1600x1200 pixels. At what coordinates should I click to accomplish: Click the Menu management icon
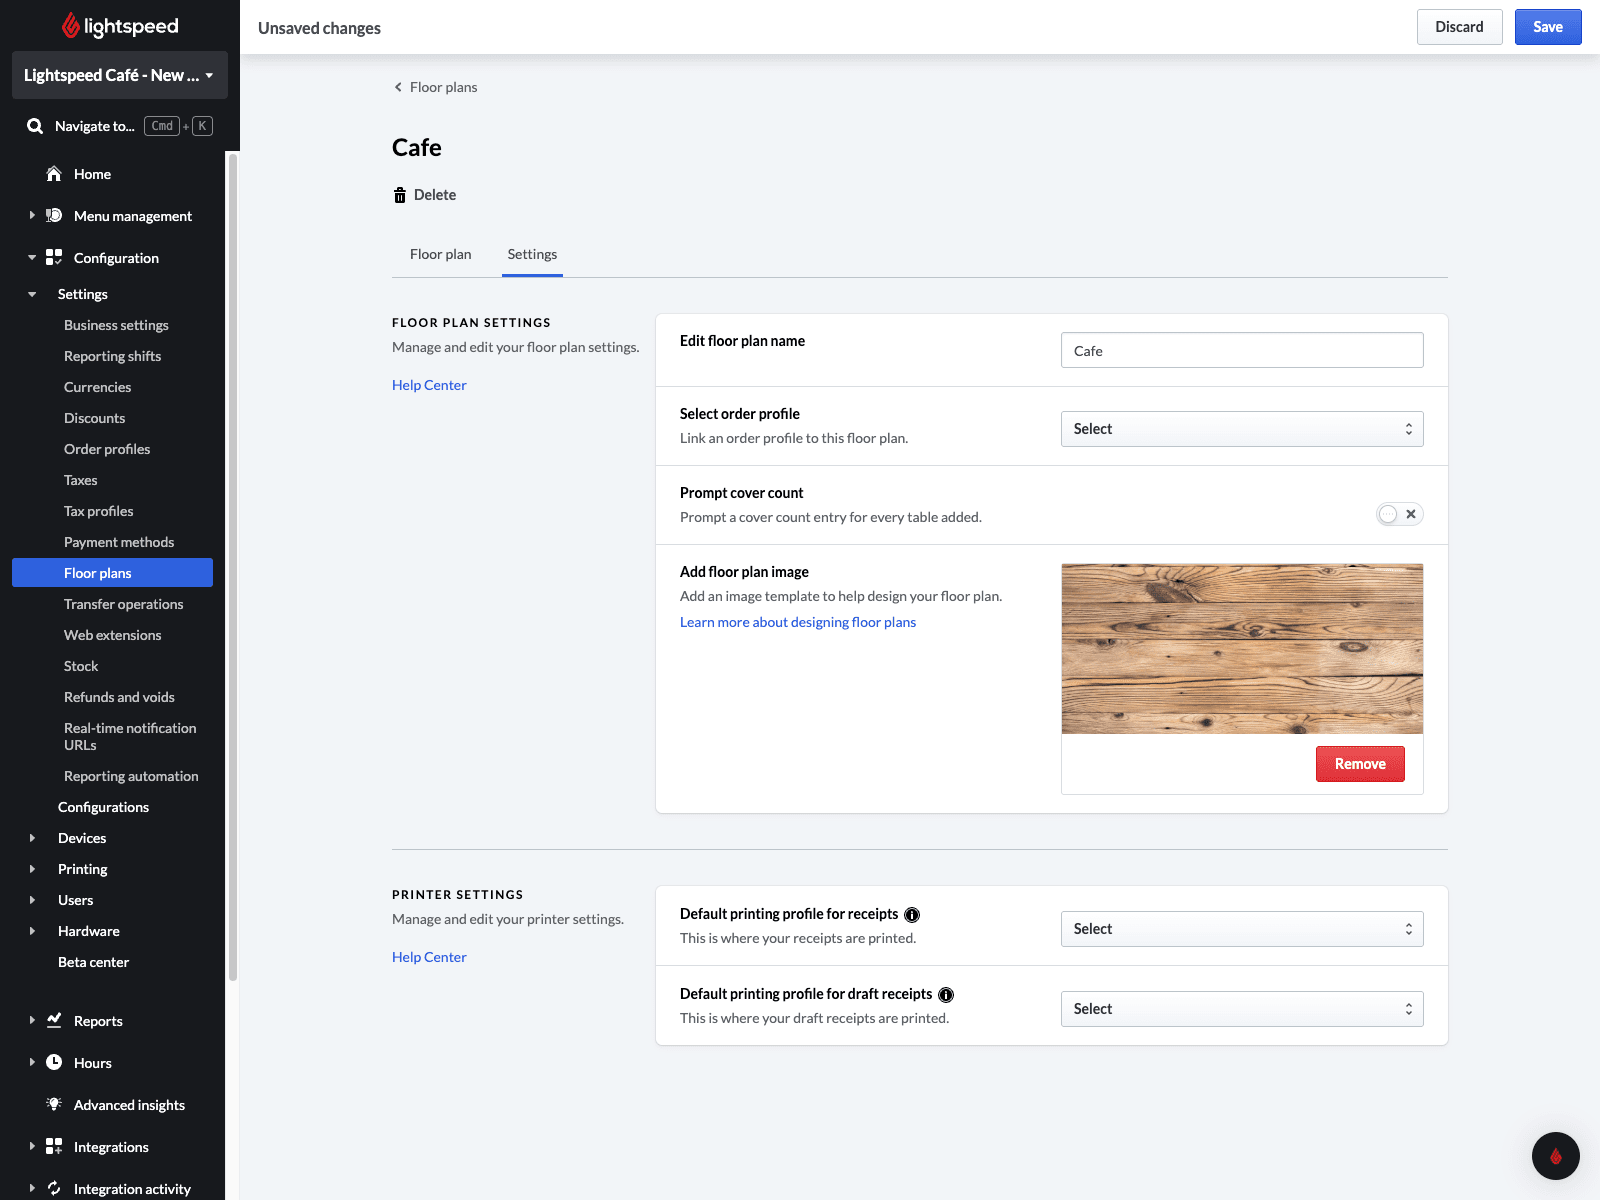click(x=54, y=216)
